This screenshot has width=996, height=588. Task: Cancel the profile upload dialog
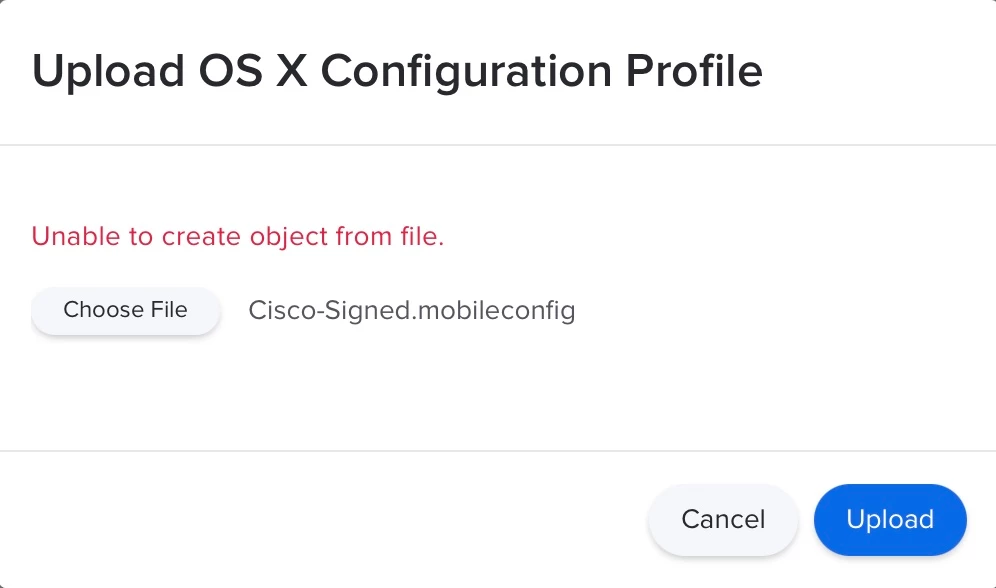tap(723, 520)
